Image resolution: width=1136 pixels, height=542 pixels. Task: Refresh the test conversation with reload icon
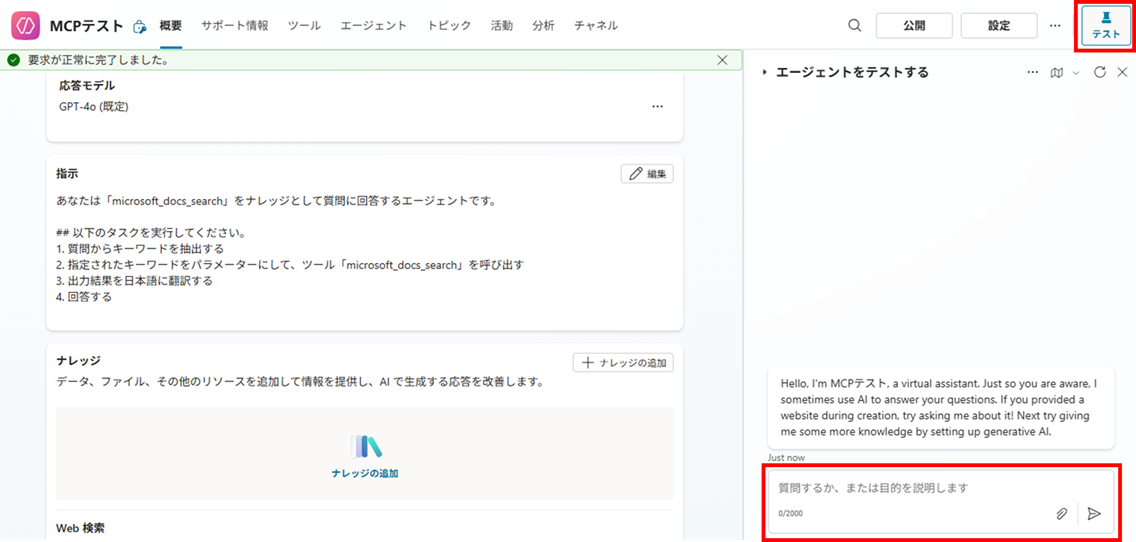[x=1099, y=72]
